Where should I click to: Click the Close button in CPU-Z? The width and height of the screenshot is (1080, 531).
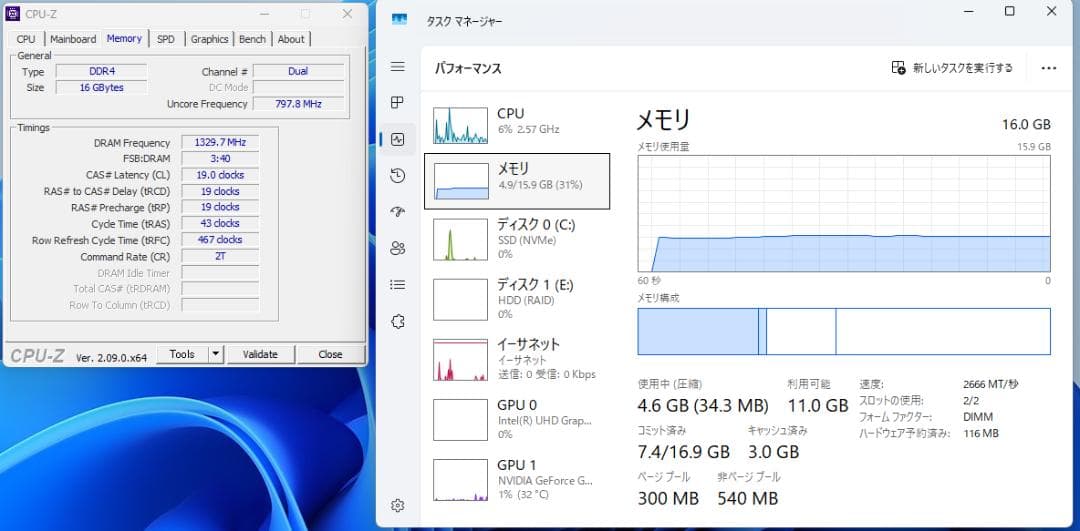[x=331, y=354]
